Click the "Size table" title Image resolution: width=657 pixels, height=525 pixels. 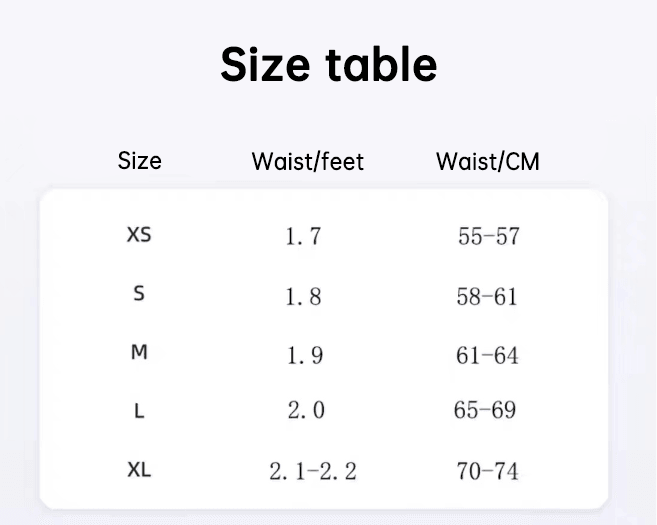328,65
